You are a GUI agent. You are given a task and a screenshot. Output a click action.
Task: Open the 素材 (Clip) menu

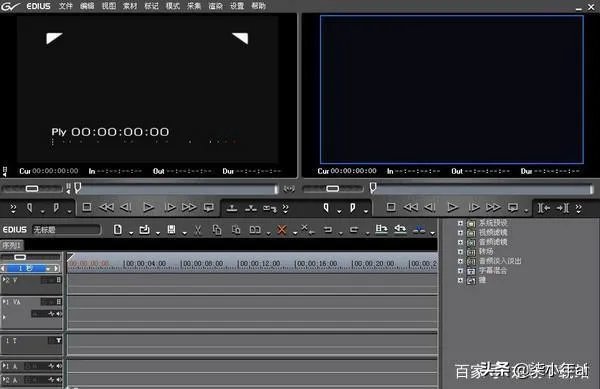pos(130,6)
